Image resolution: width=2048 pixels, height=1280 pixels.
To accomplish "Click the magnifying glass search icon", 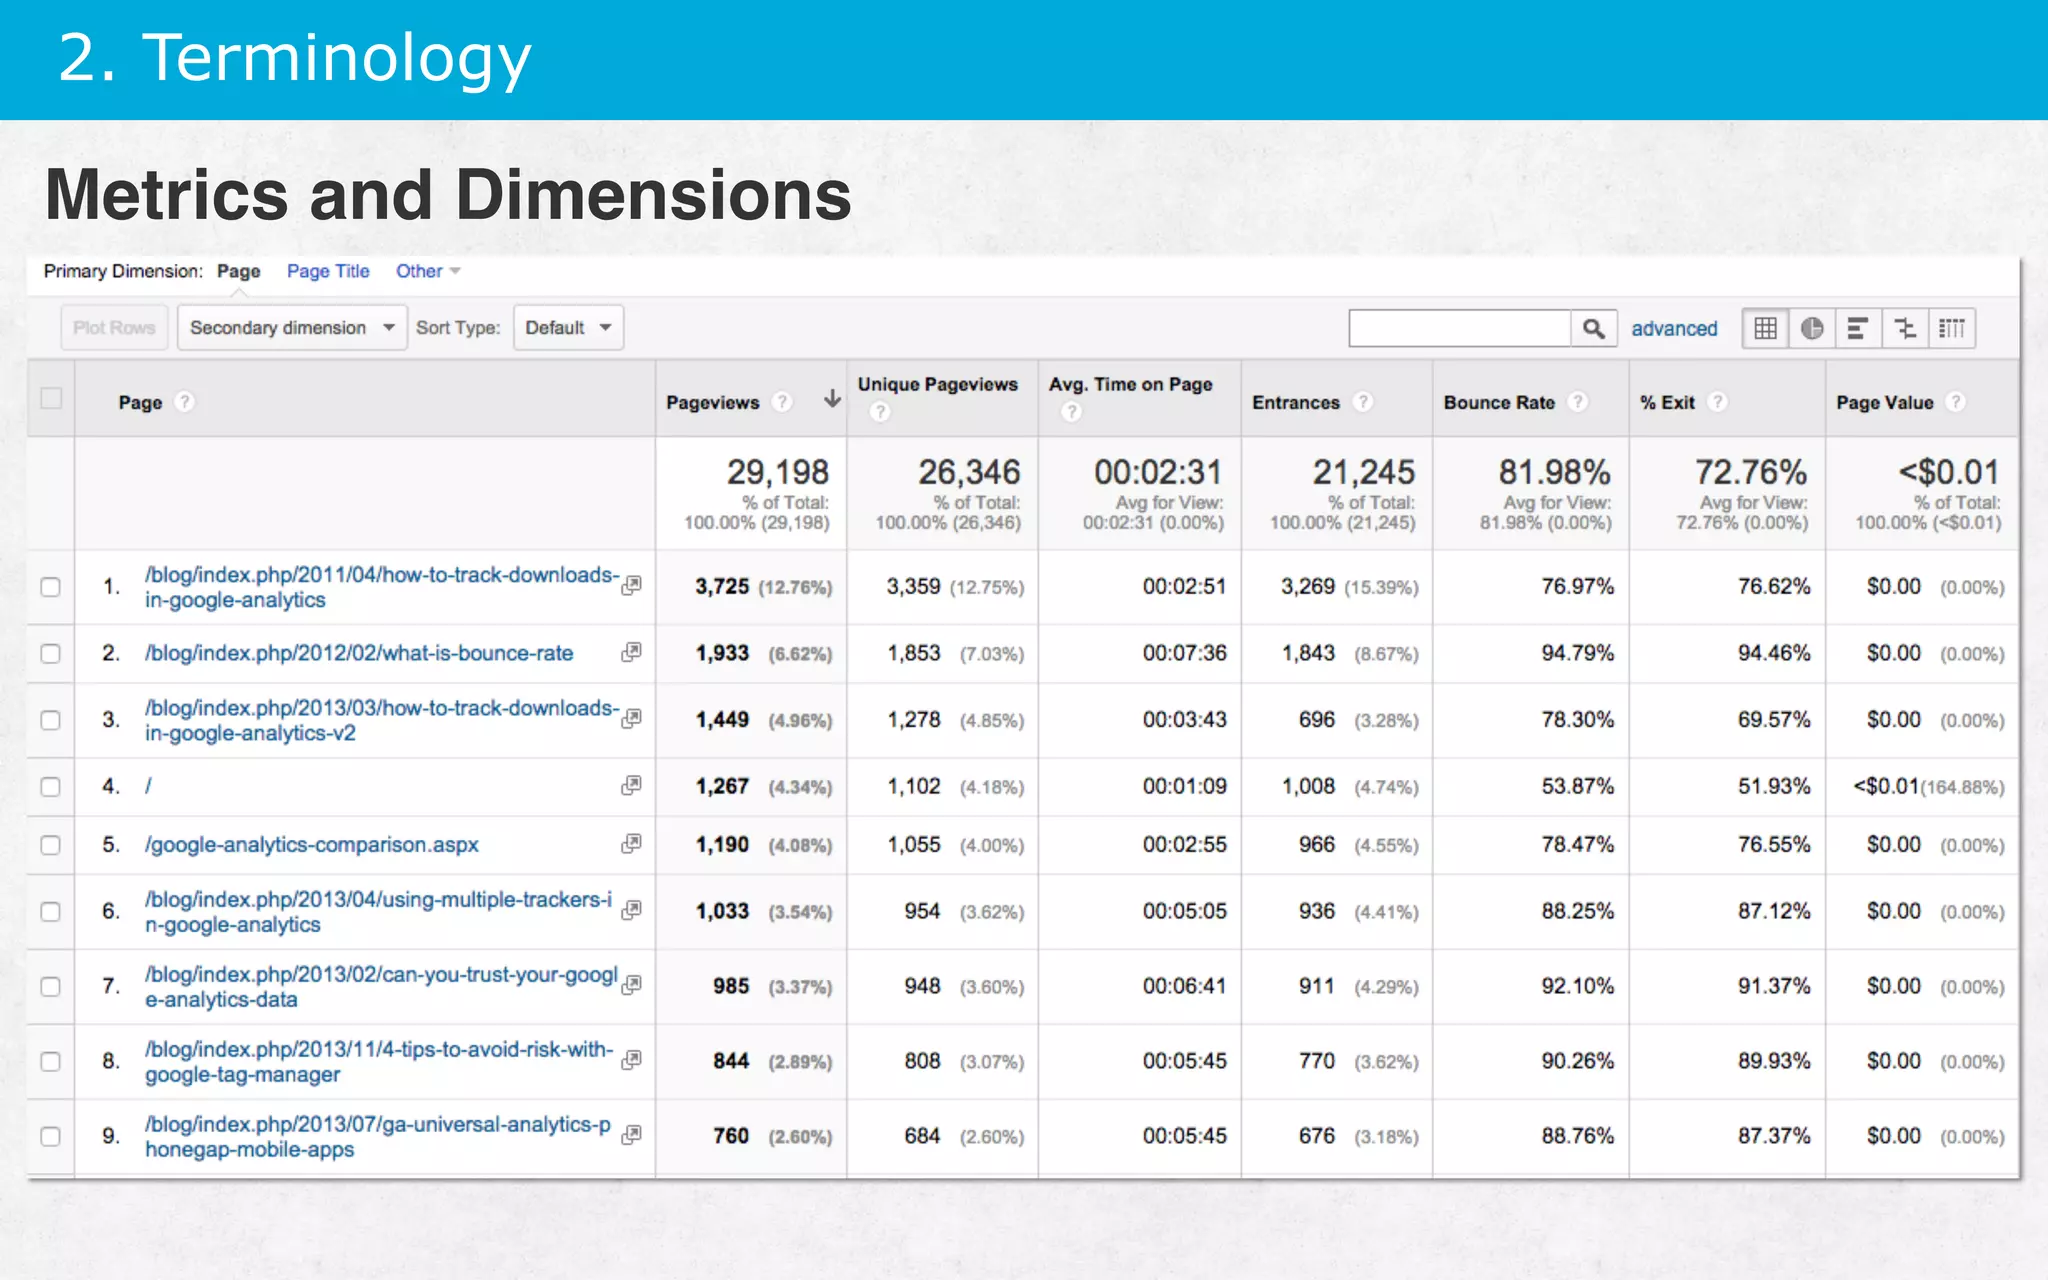I will tap(1593, 329).
